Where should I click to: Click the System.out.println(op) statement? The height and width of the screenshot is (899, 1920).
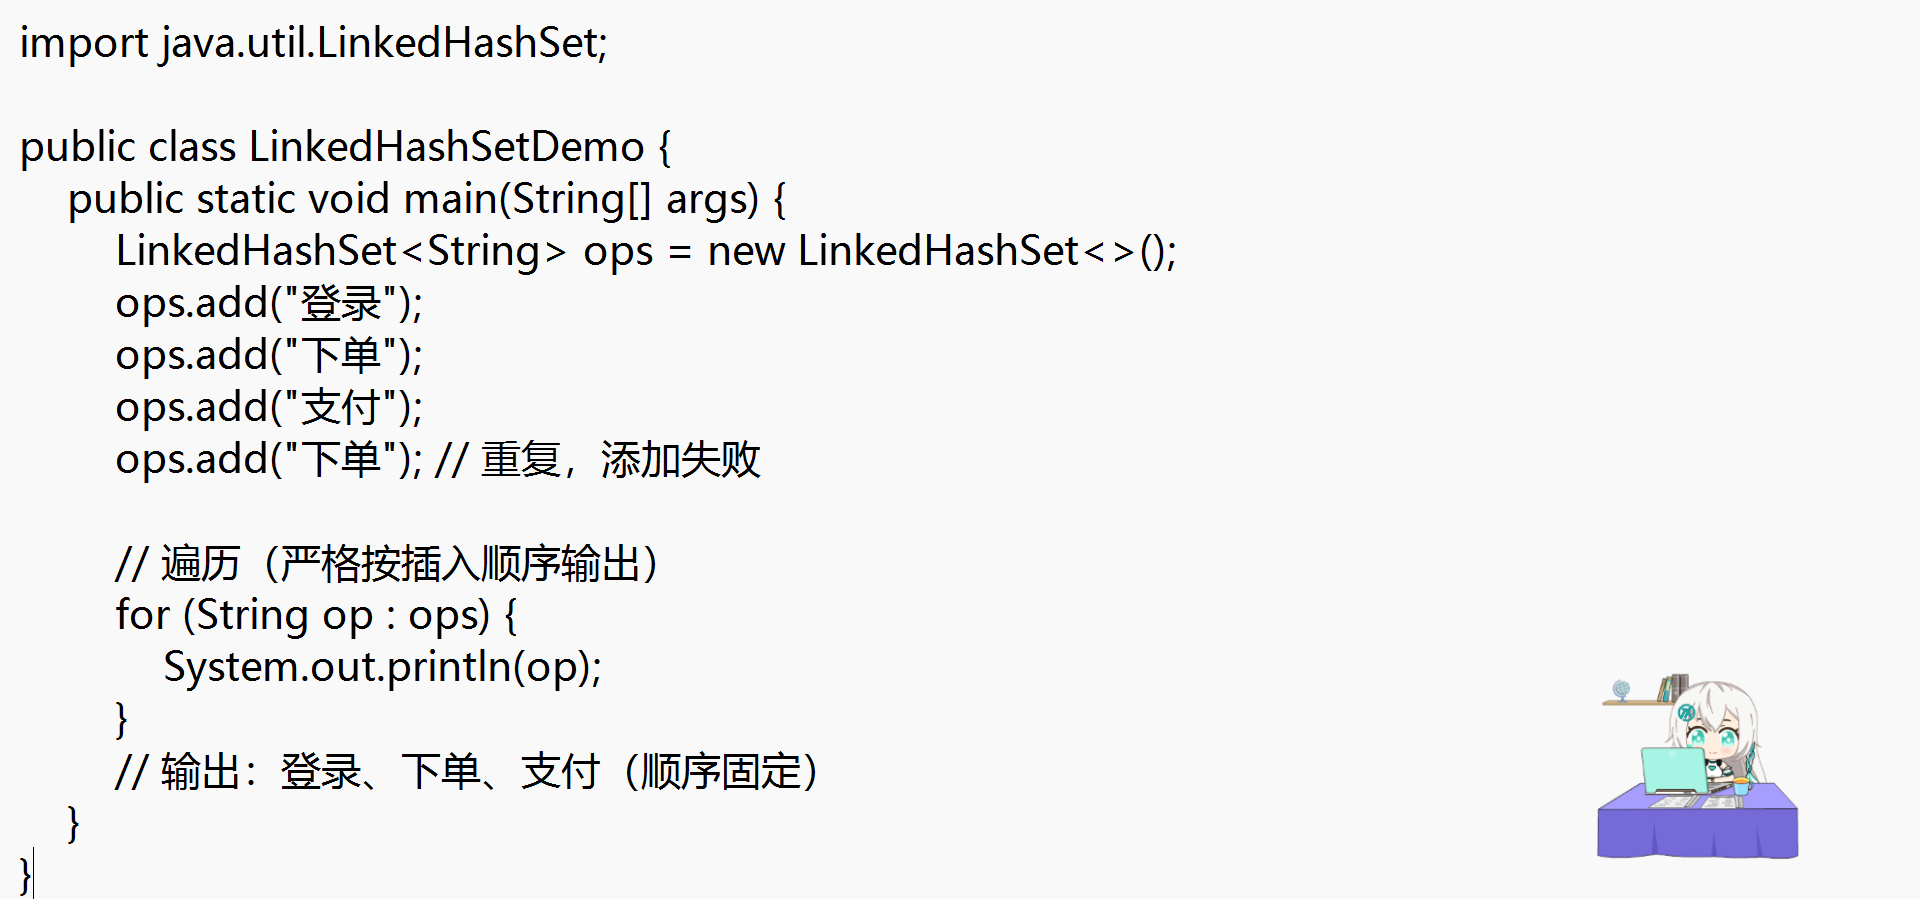tap(383, 667)
